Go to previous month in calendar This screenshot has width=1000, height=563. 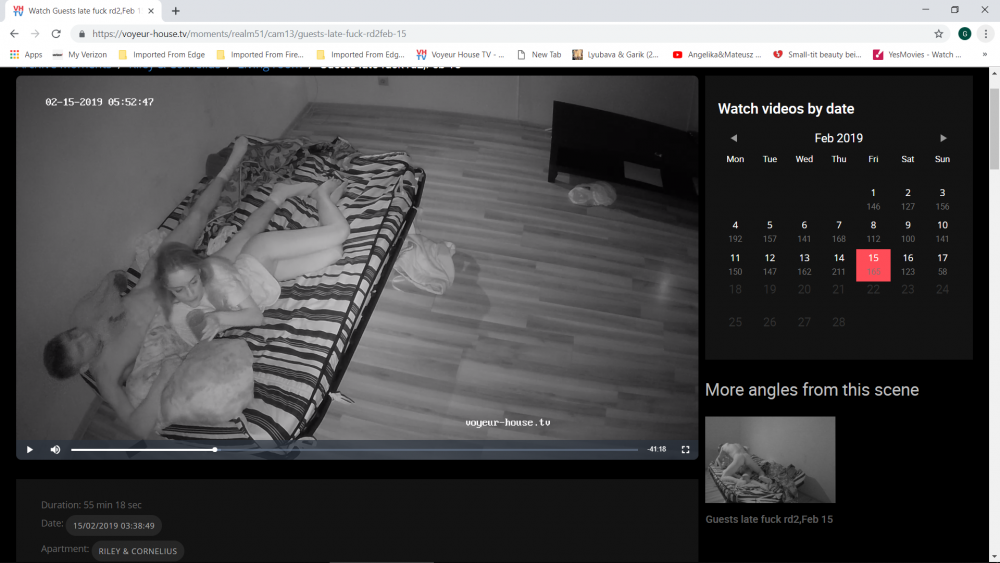click(x=734, y=138)
